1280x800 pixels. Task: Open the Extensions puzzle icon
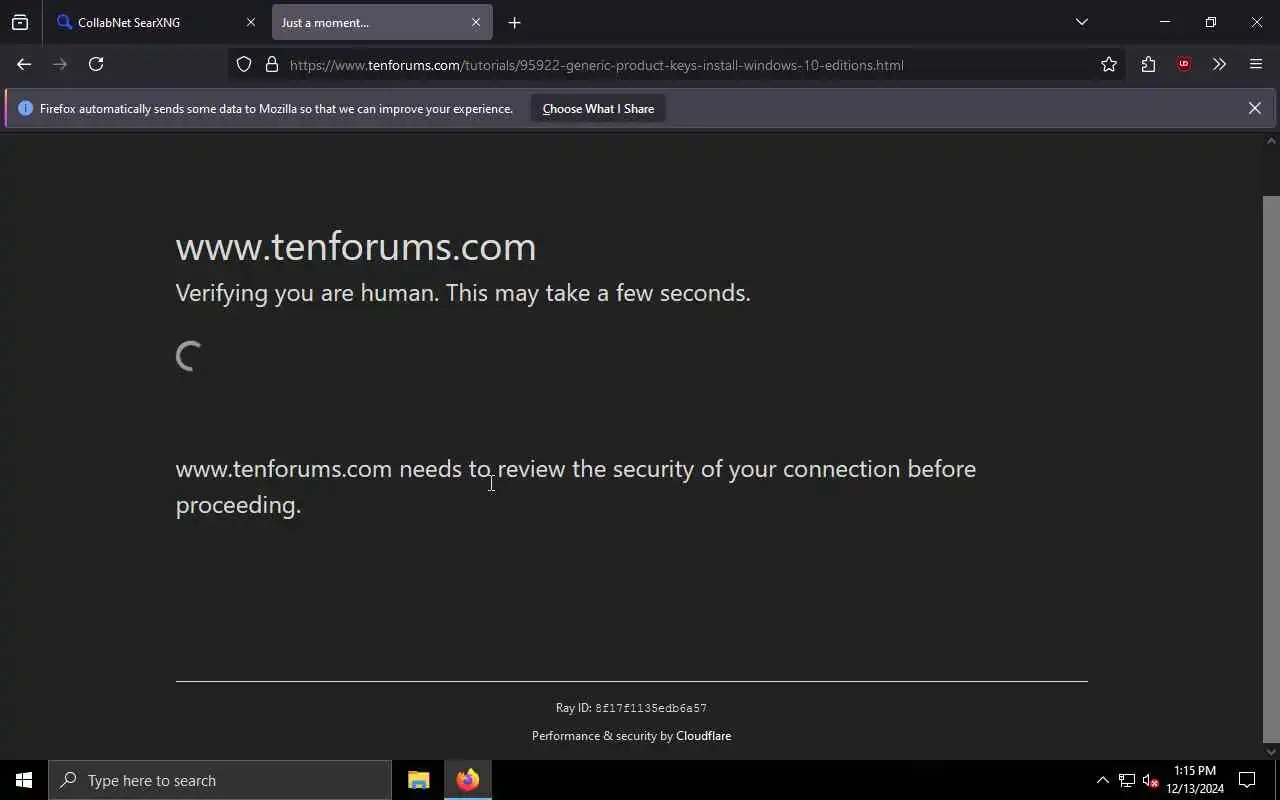click(1148, 64)
